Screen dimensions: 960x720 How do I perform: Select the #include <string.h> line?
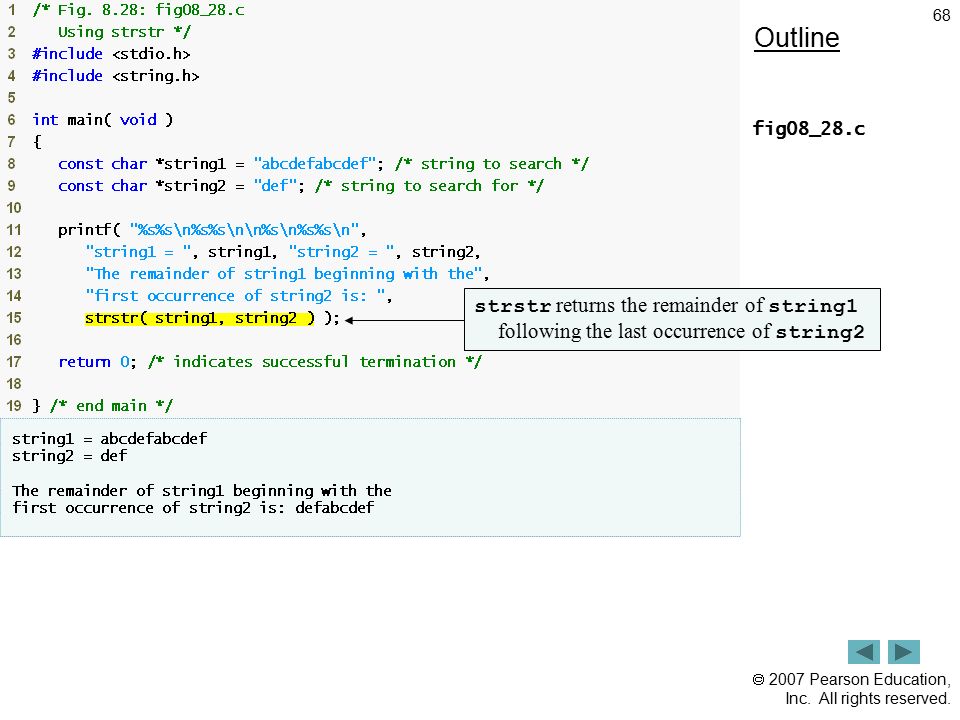(x=116, y=76)
